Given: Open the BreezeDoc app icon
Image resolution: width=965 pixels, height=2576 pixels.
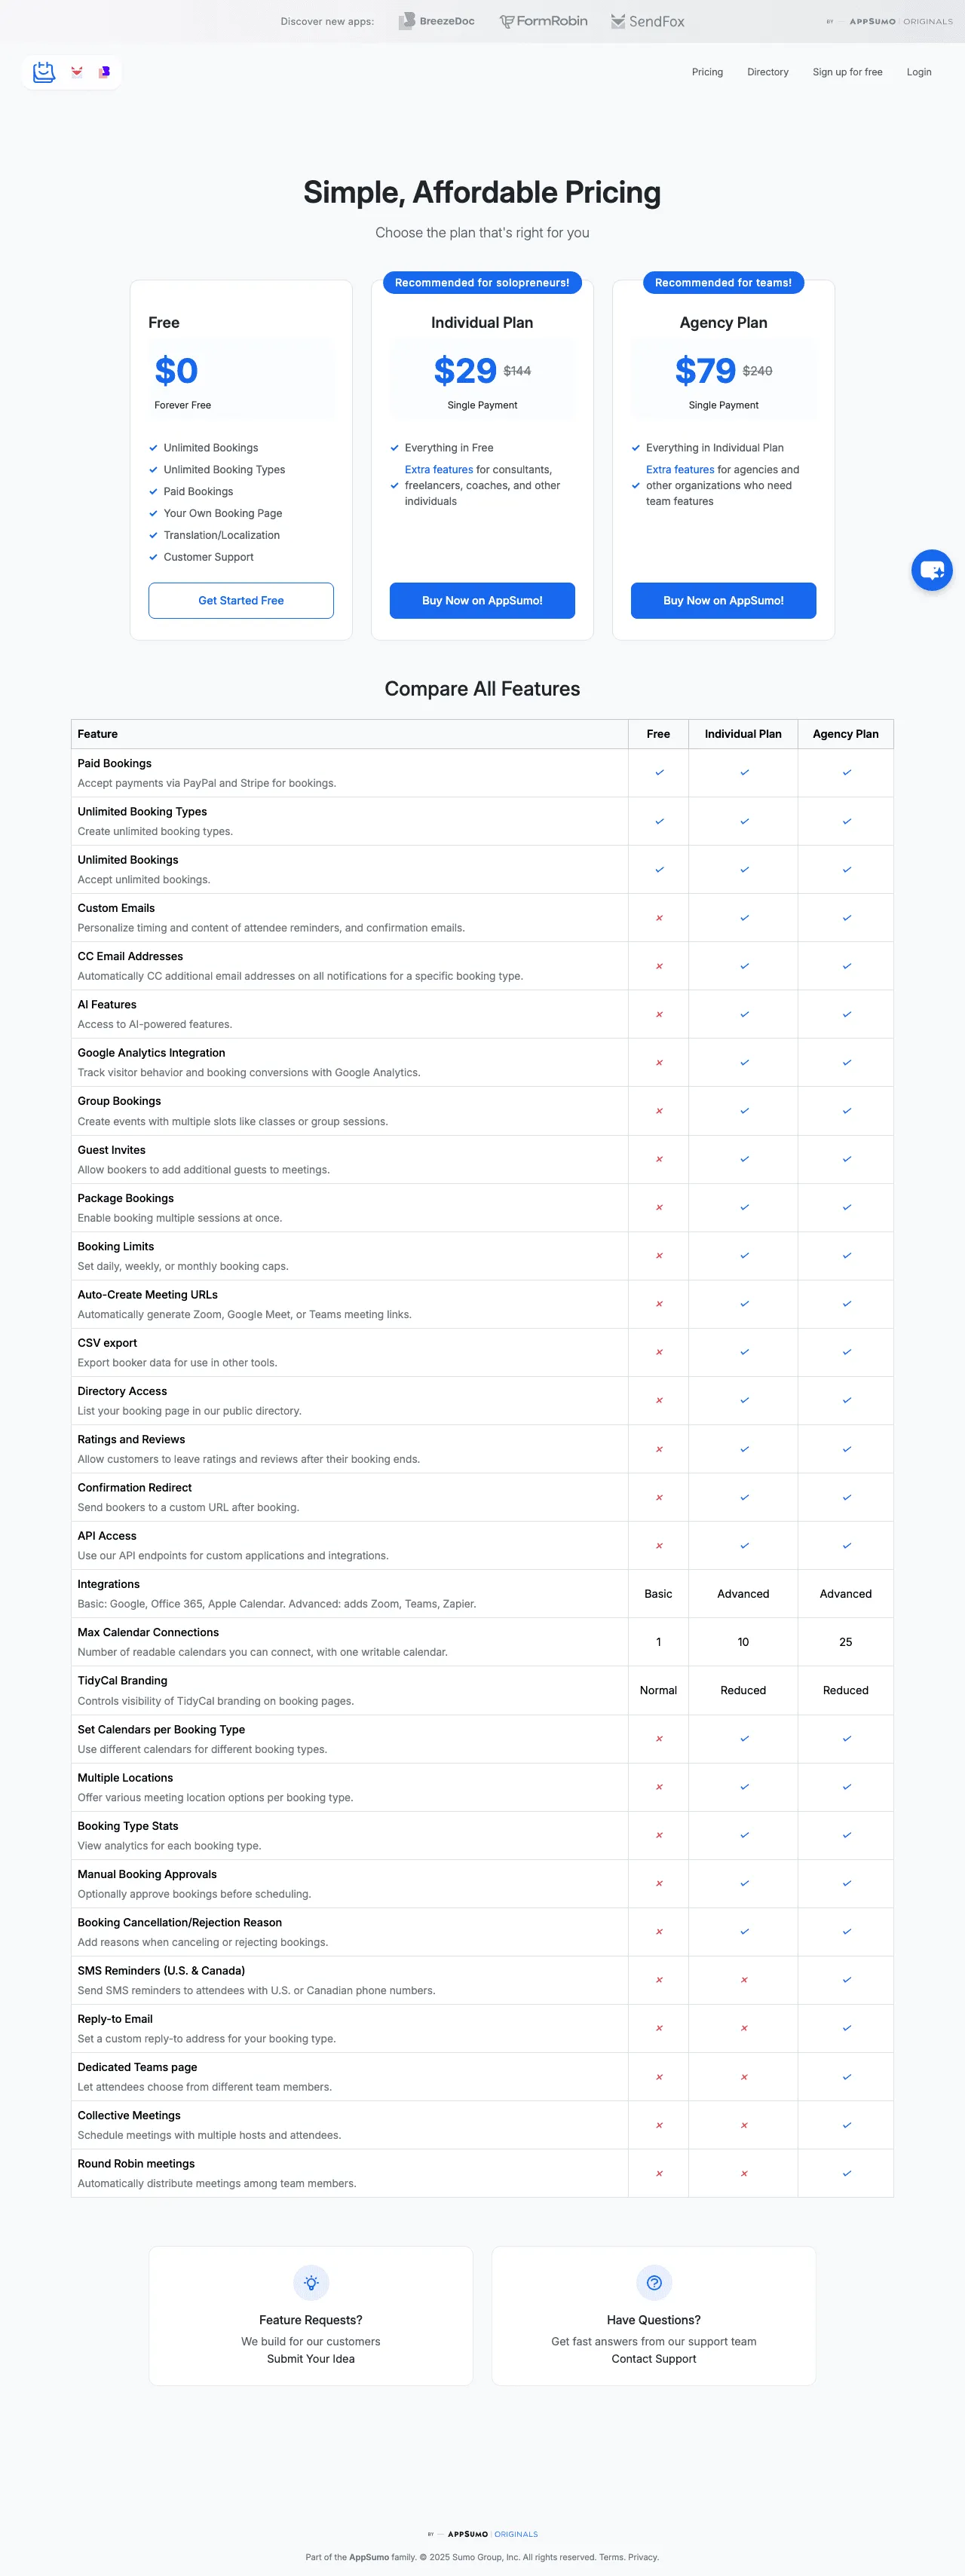Looking at the screenshot, I should [406, 20].
